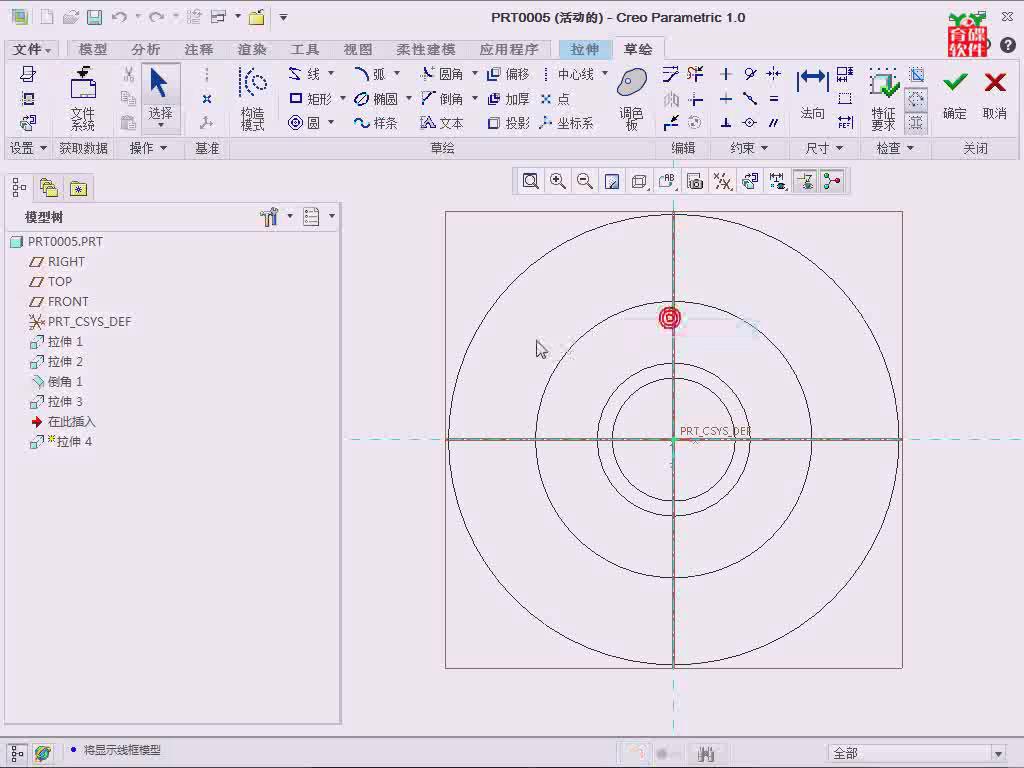Click the 特征要求 (Feature Requirements) button
The image size is (1024, 768).
click(884, 99)
